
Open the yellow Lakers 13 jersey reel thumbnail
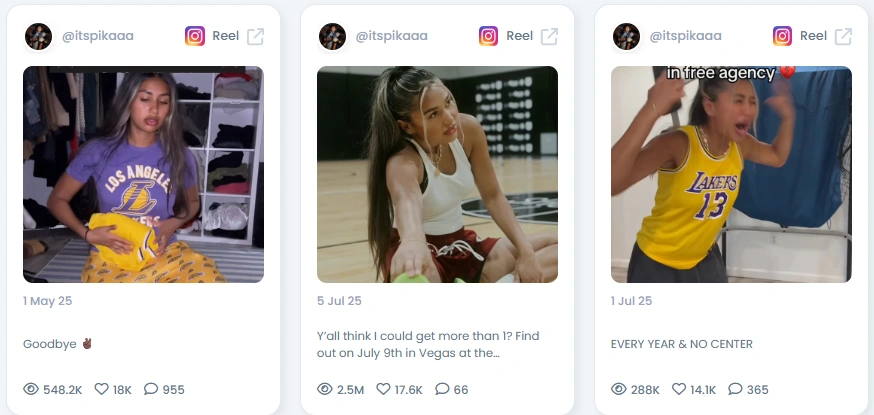(731, 174)
